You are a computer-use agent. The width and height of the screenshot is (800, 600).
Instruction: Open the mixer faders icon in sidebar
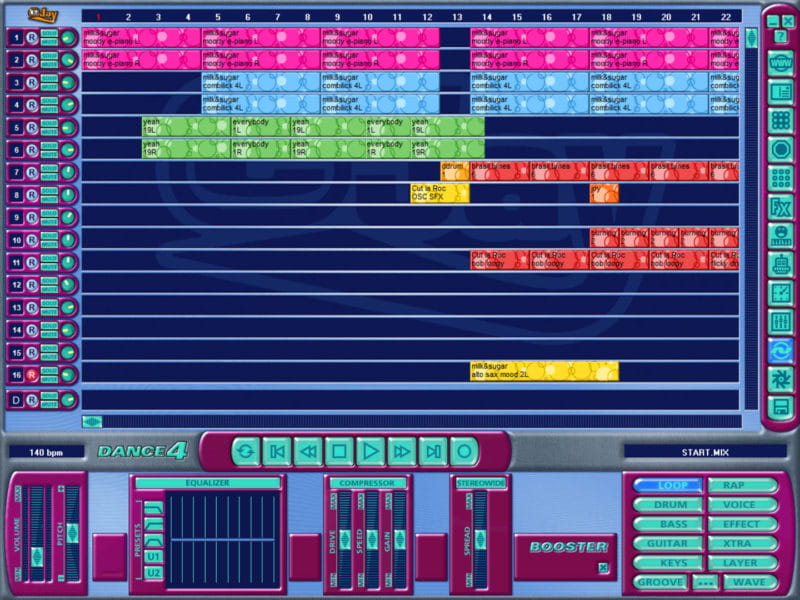[781, 322]
